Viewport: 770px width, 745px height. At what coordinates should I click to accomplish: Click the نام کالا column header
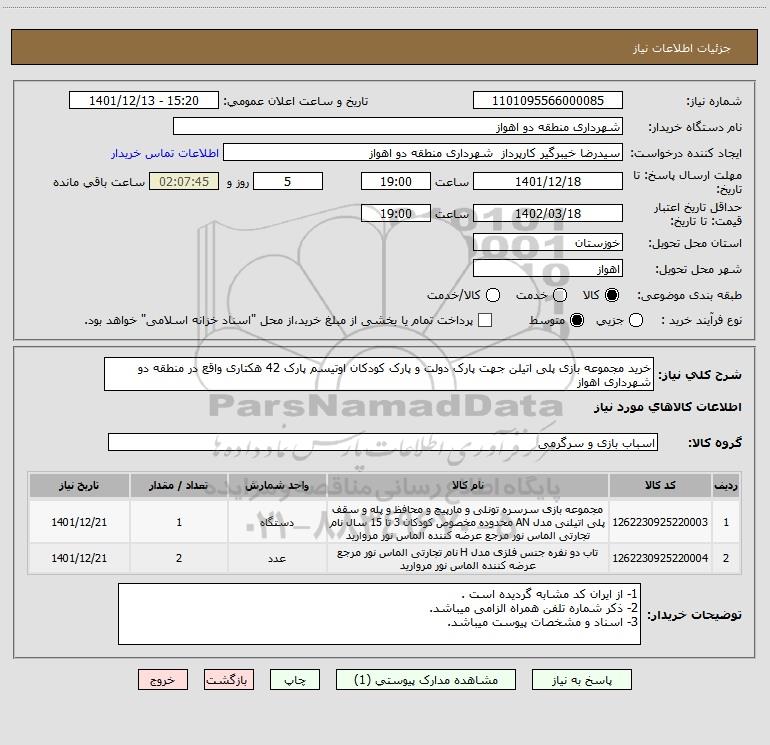(468, 485)
